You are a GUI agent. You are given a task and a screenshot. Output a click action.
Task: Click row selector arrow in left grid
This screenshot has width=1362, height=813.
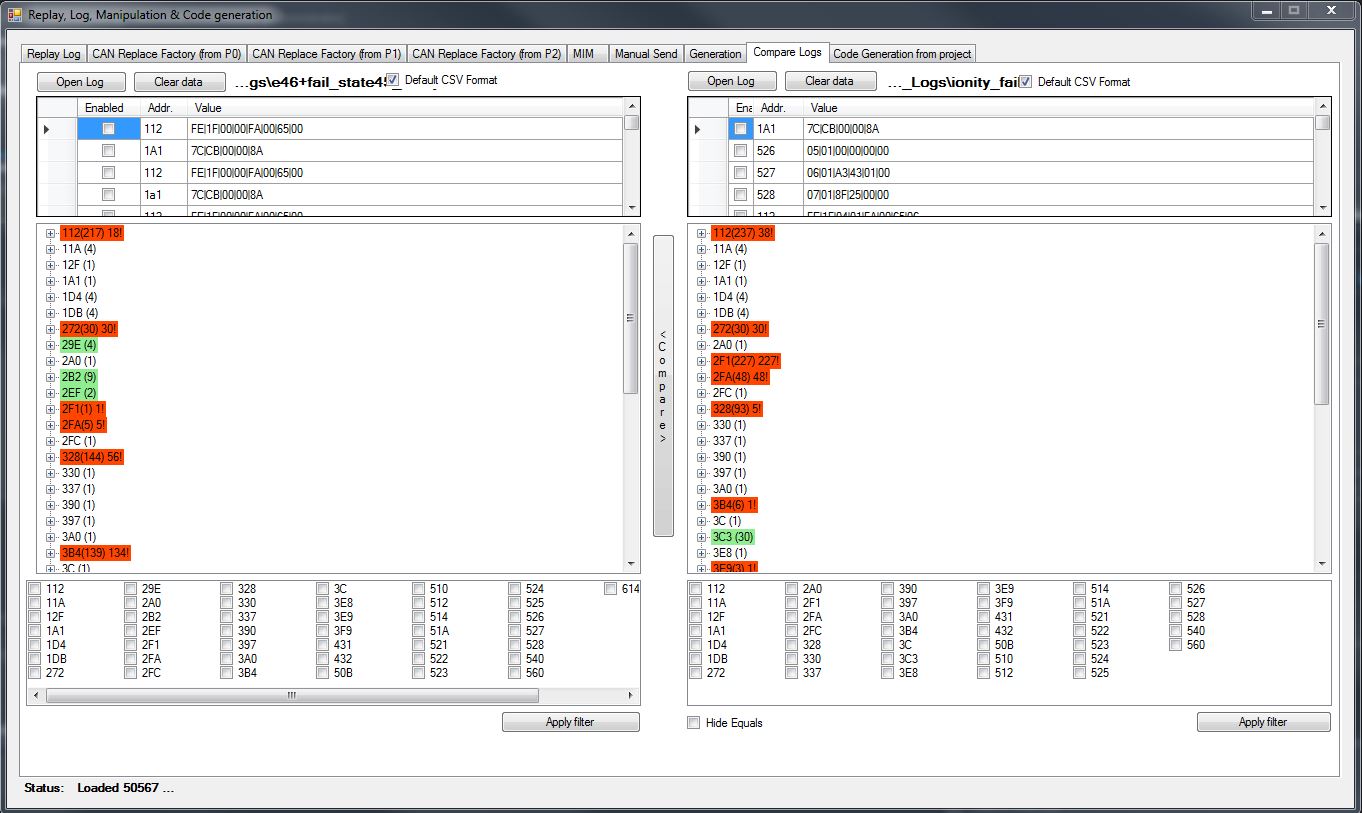[46, 129]
